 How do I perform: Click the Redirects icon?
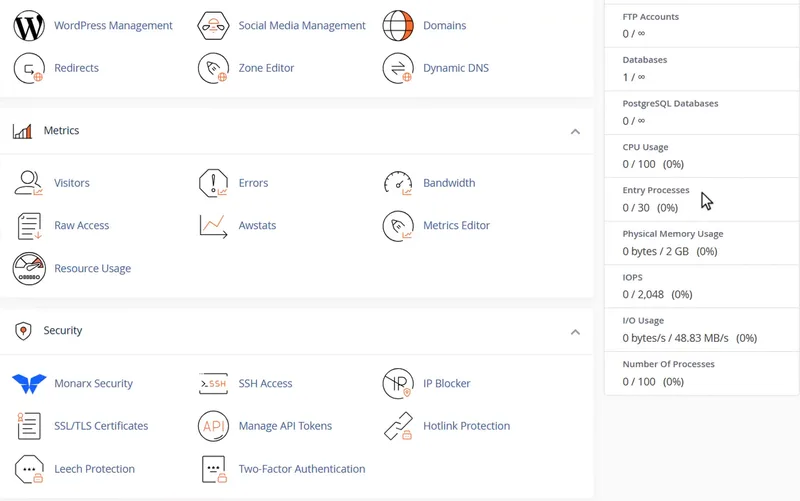point(29,68)
